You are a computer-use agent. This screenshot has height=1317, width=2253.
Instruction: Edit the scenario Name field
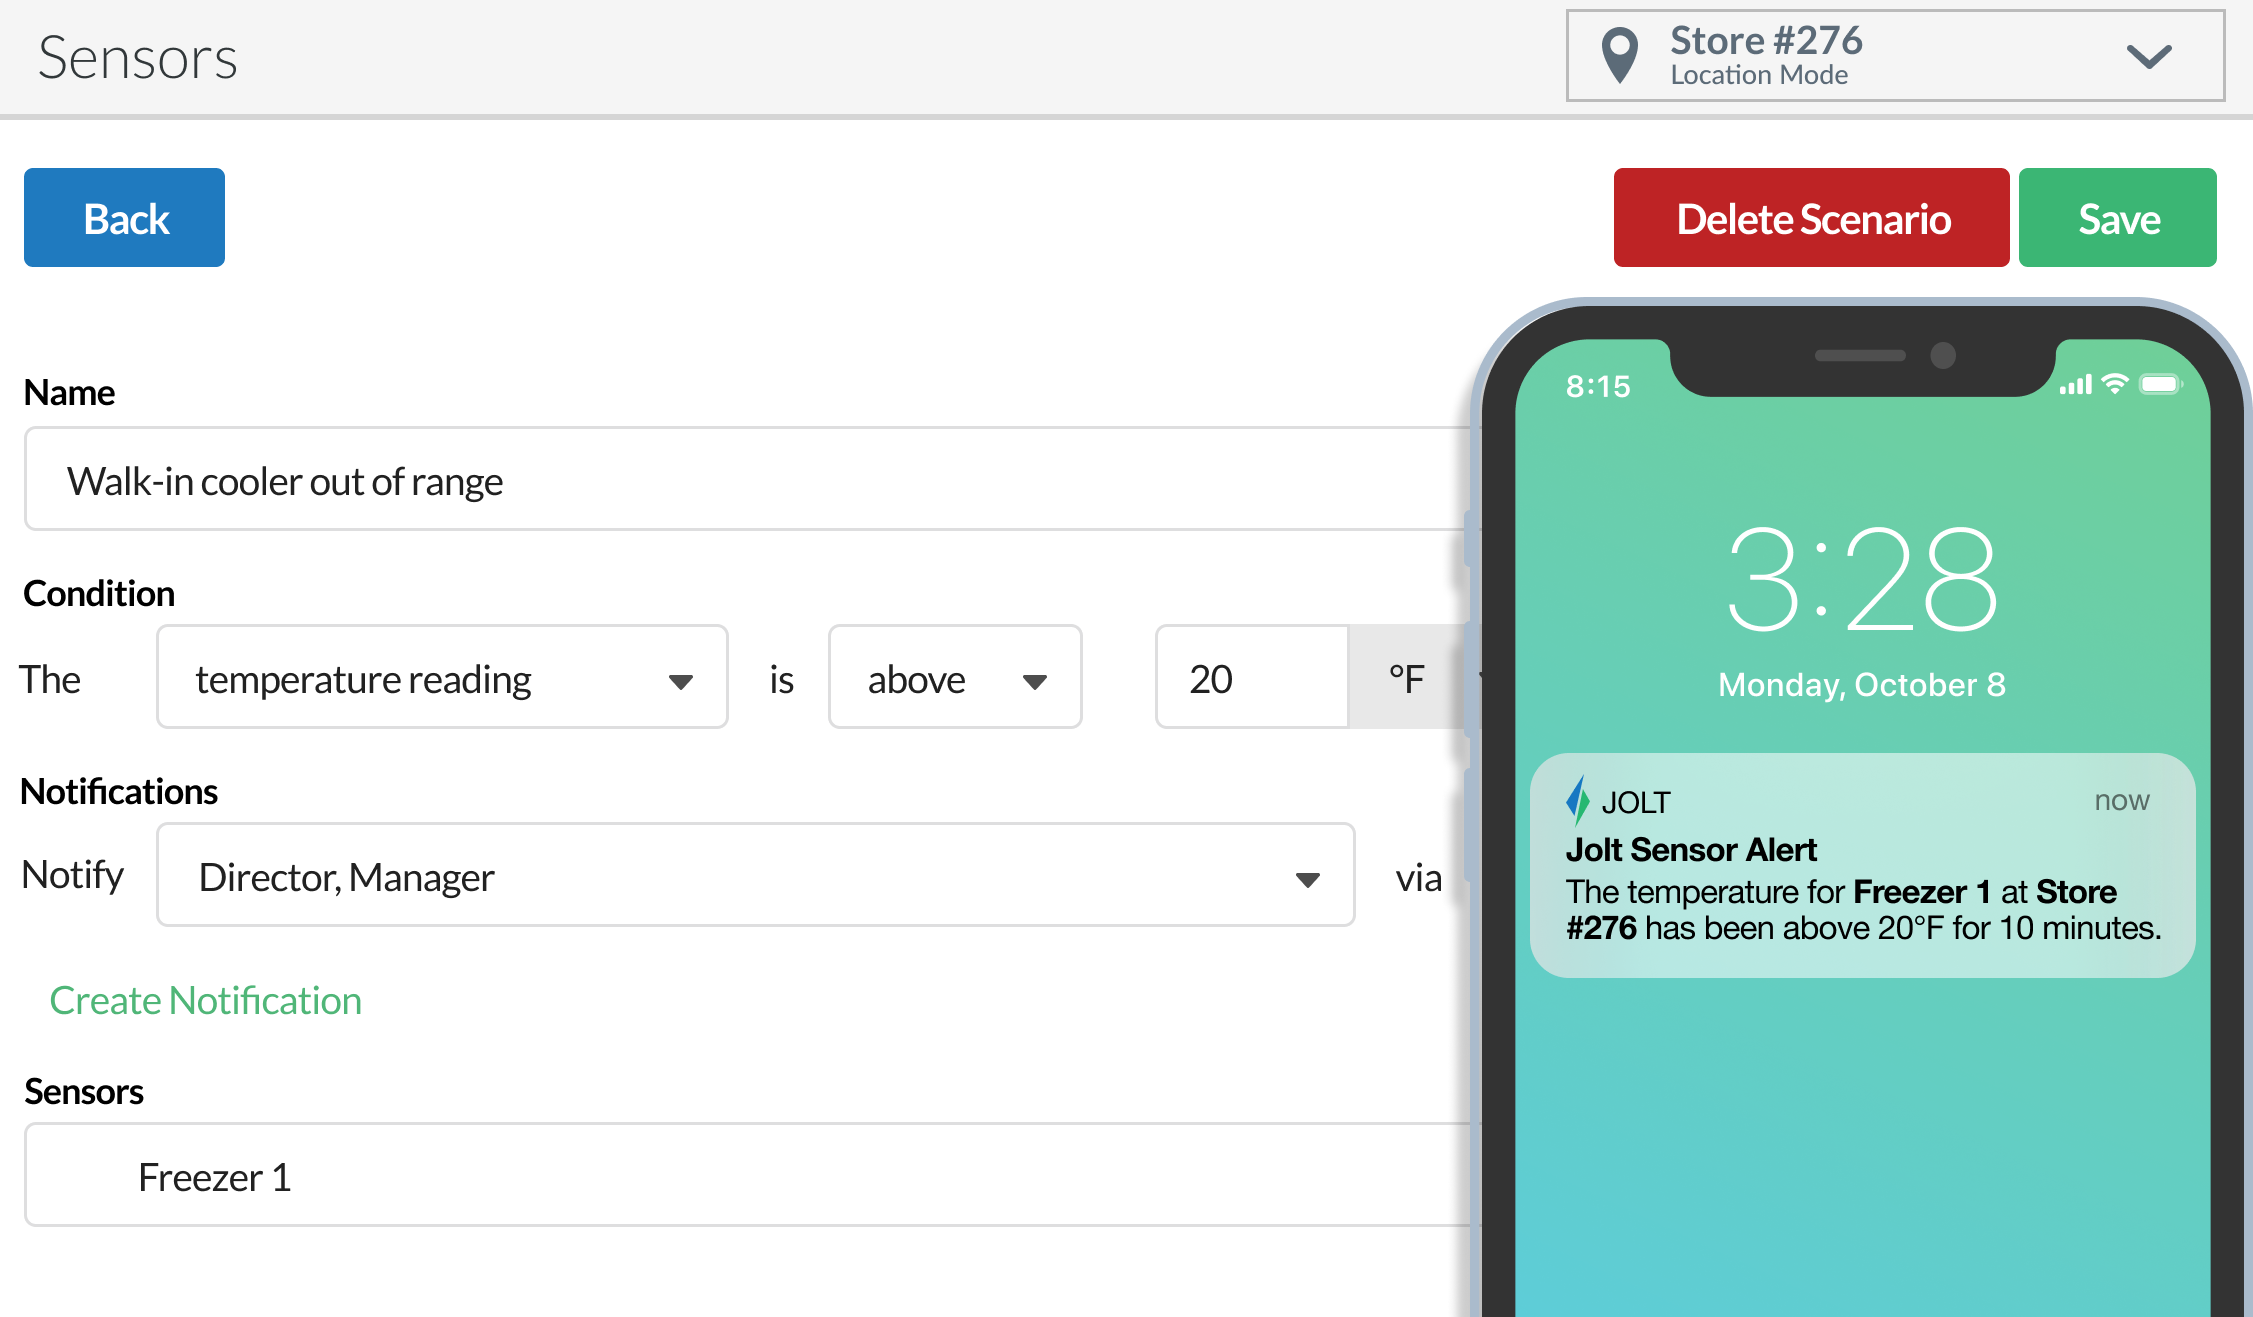(x=748, y=479)
